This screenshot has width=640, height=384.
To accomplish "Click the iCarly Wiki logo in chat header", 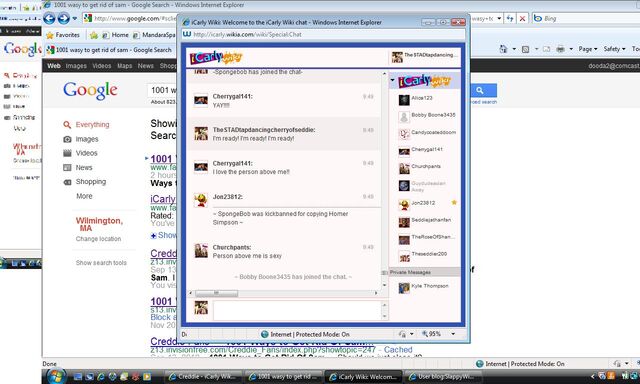I will tap(216, 58).
